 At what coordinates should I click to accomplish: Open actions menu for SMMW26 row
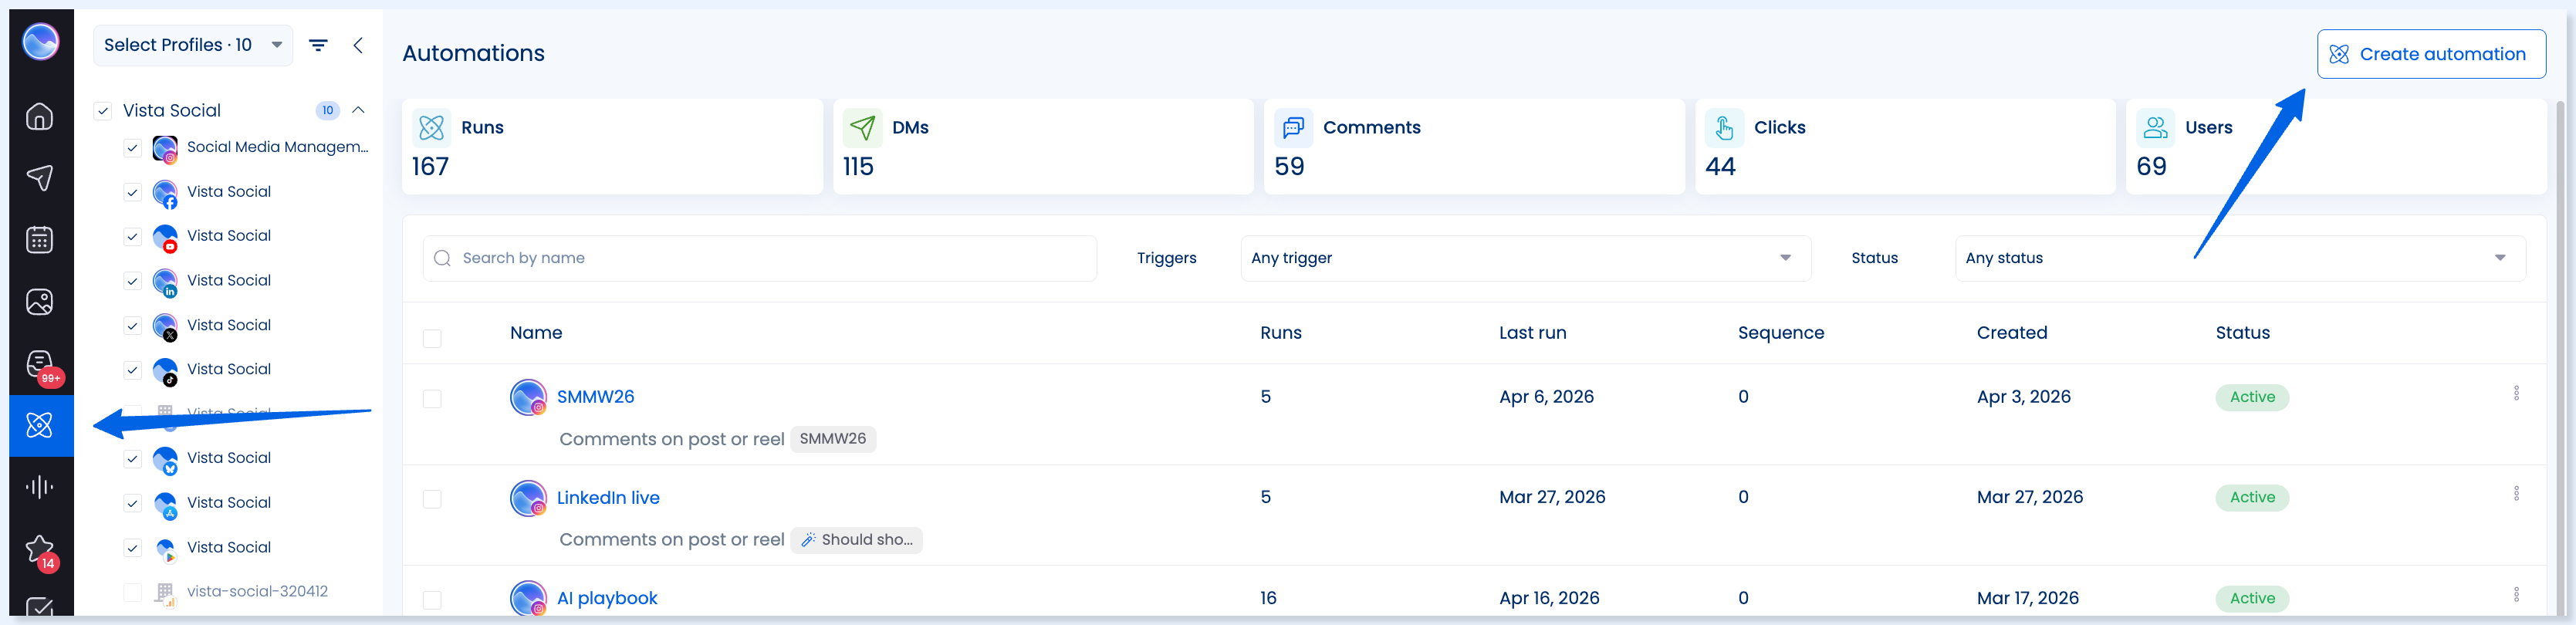coord(2516,394)
